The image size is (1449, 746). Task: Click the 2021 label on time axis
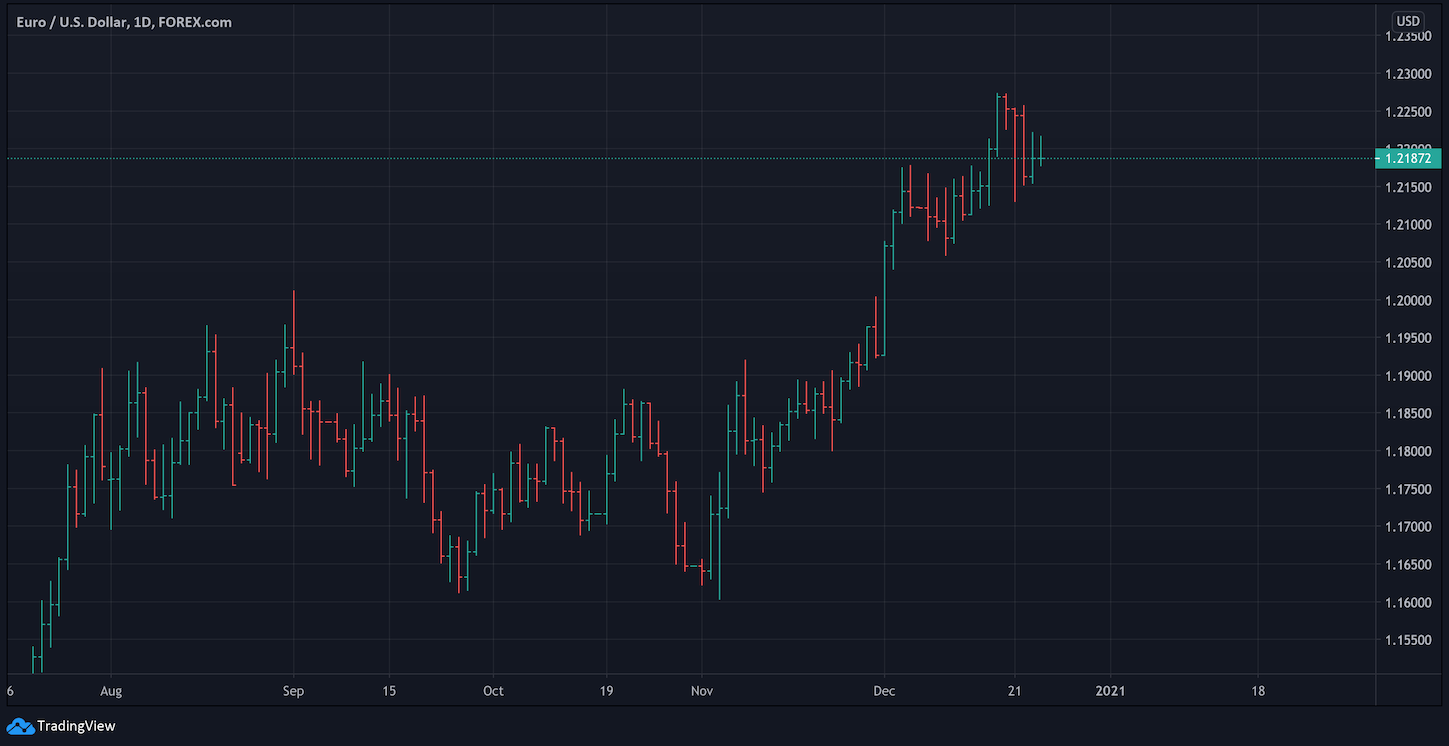(x=1110, y=691)
